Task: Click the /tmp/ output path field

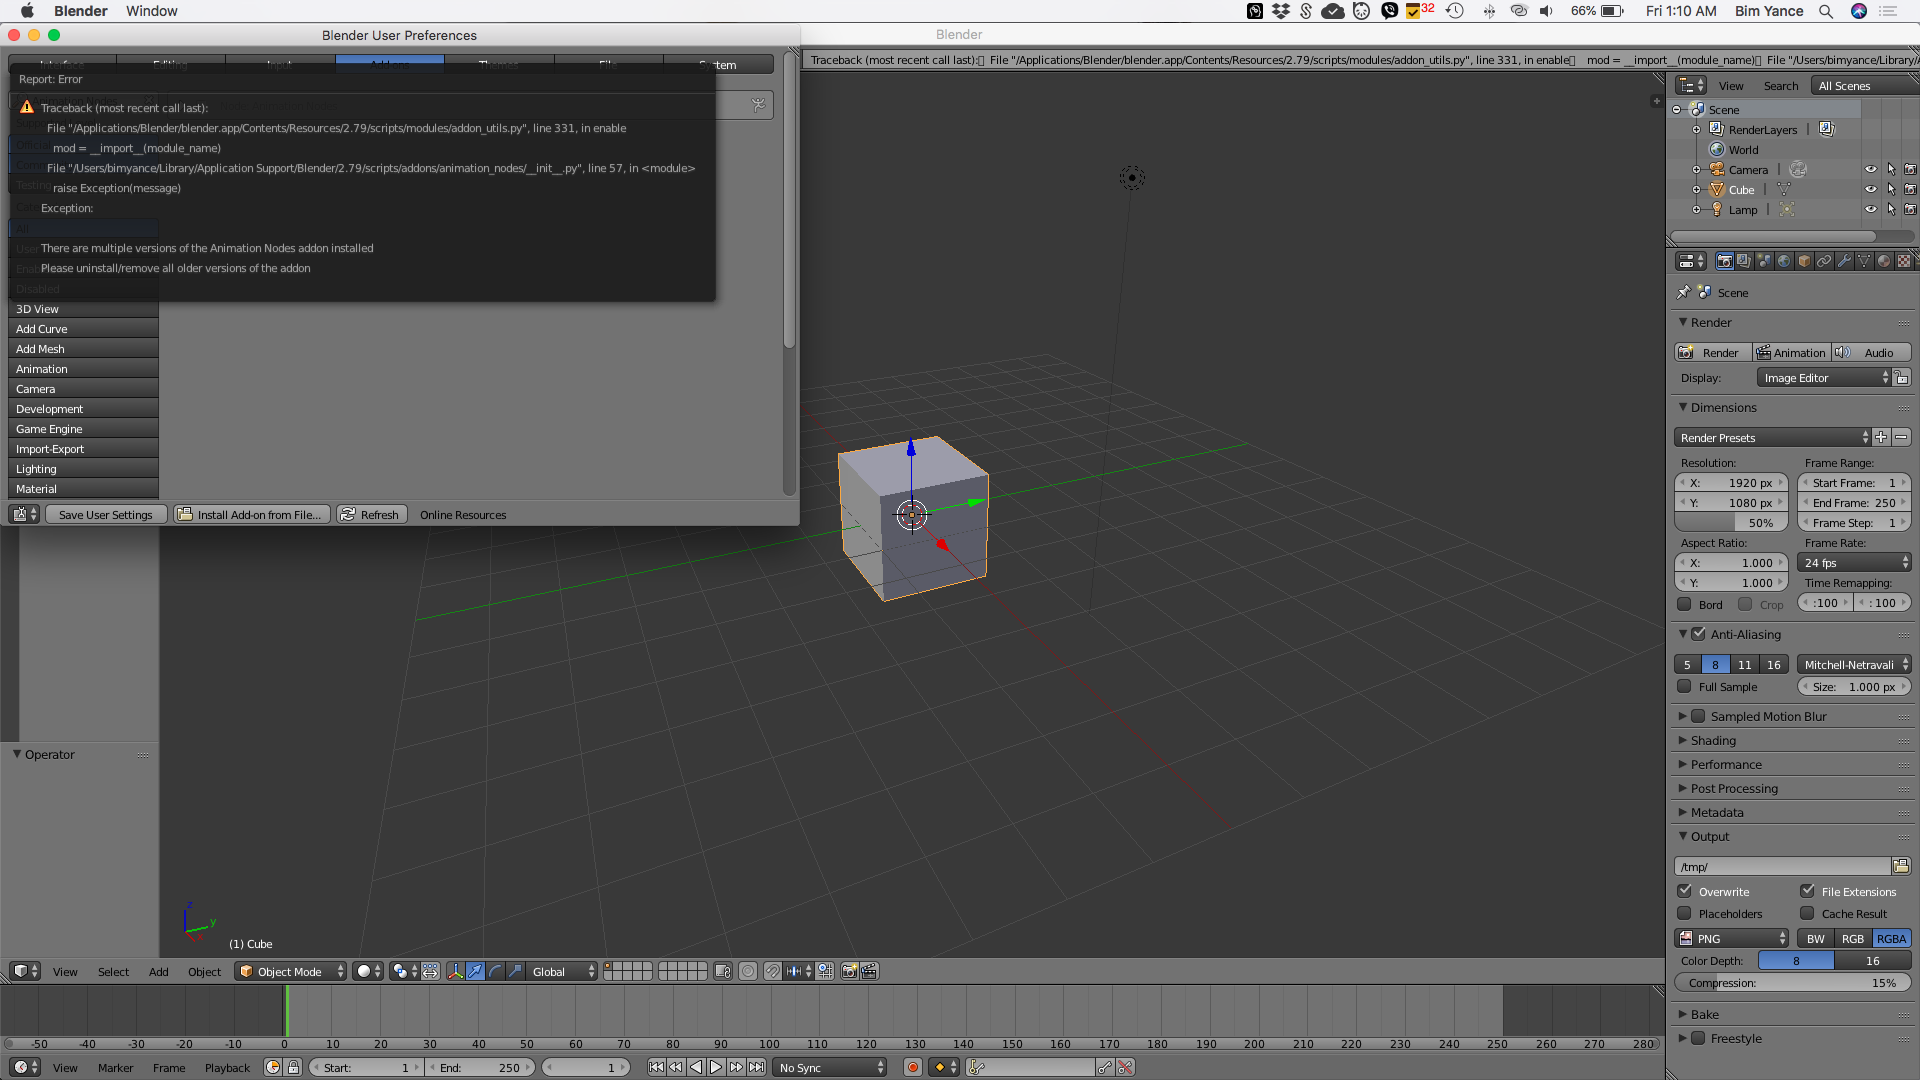Action: pos(1780,866)
